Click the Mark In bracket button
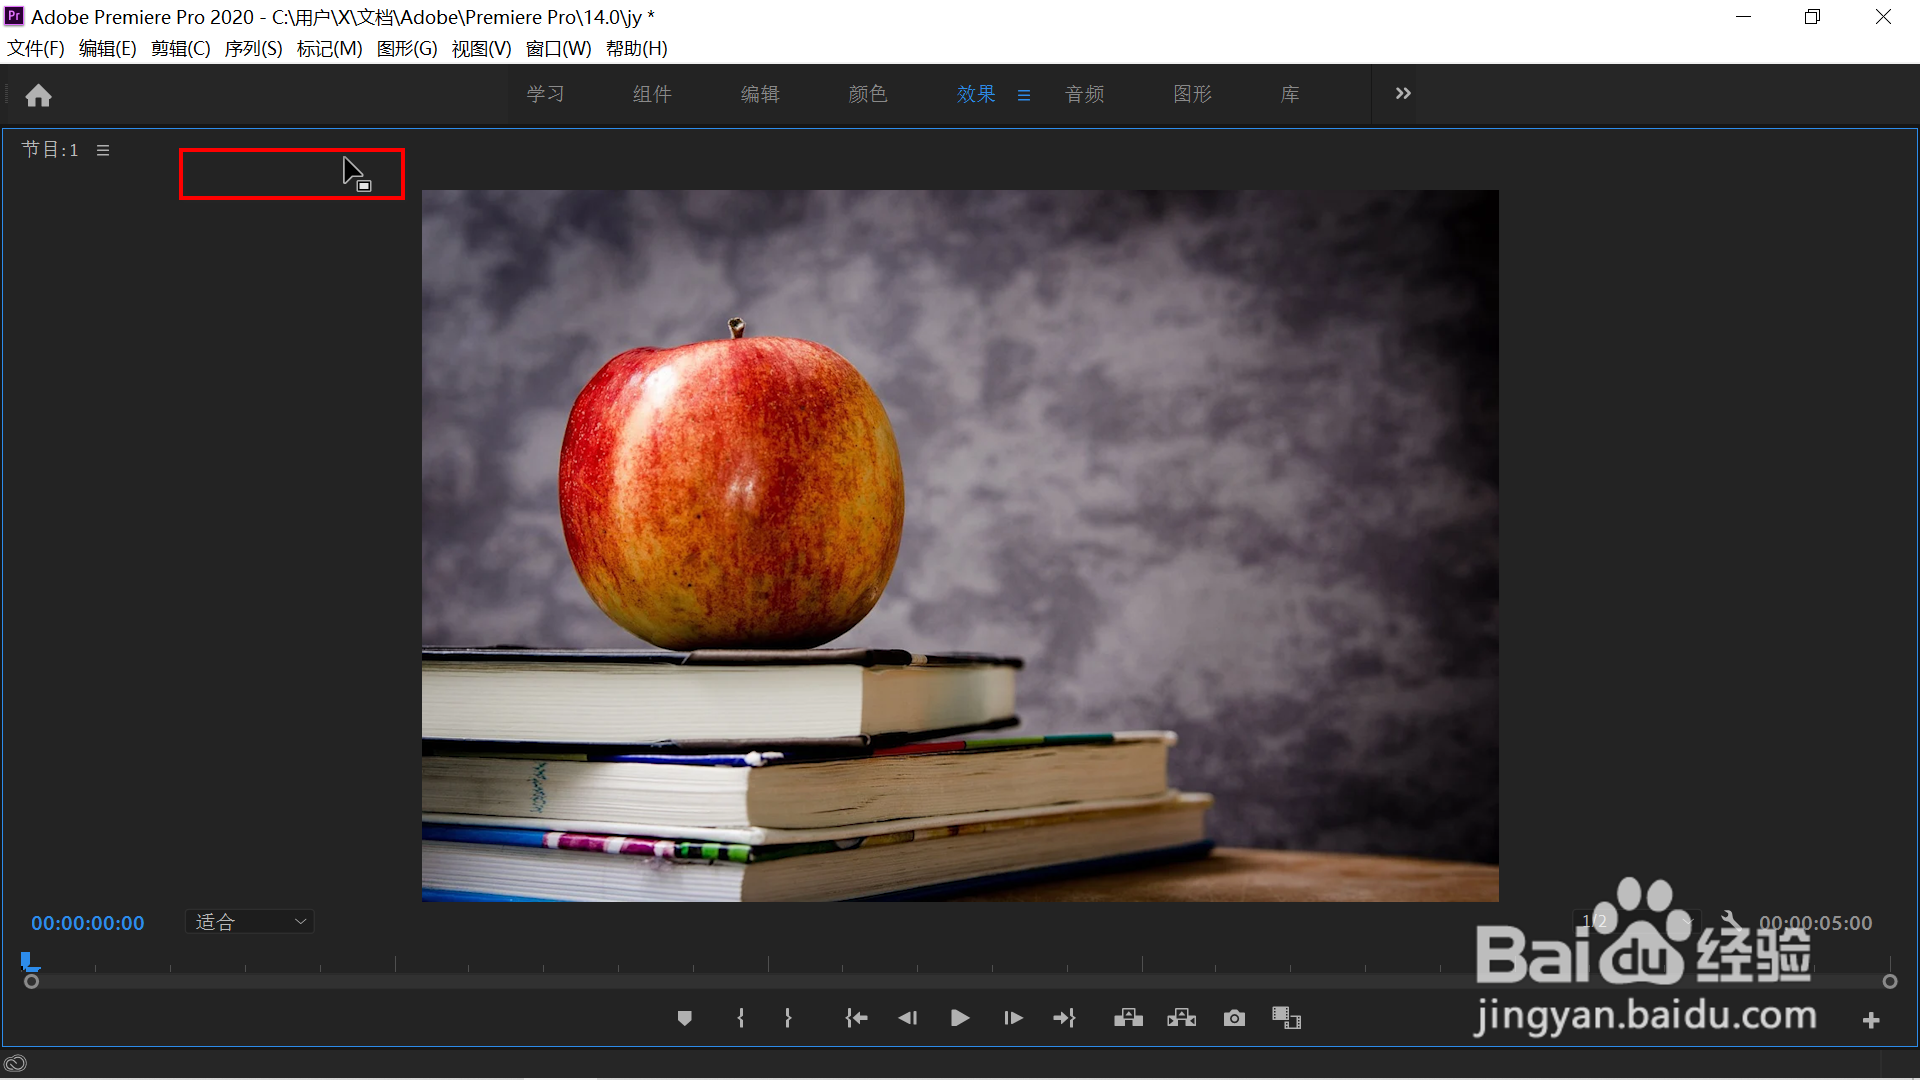The height and width of the screenshot is (1080, 1920). (740, 1018)
